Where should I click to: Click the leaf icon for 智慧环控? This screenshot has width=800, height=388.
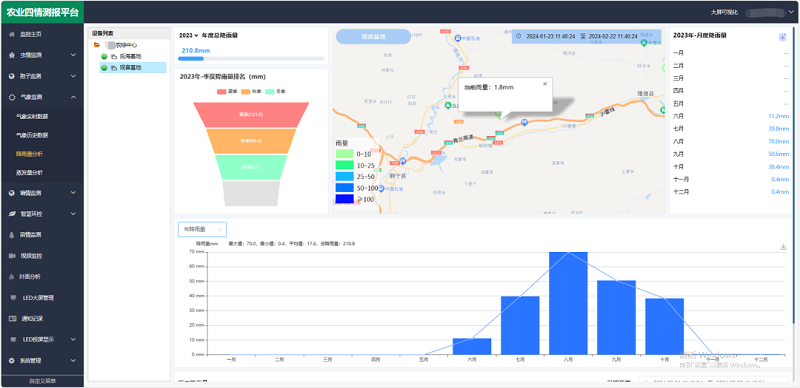pyautogui.click(x=12, y=214)
